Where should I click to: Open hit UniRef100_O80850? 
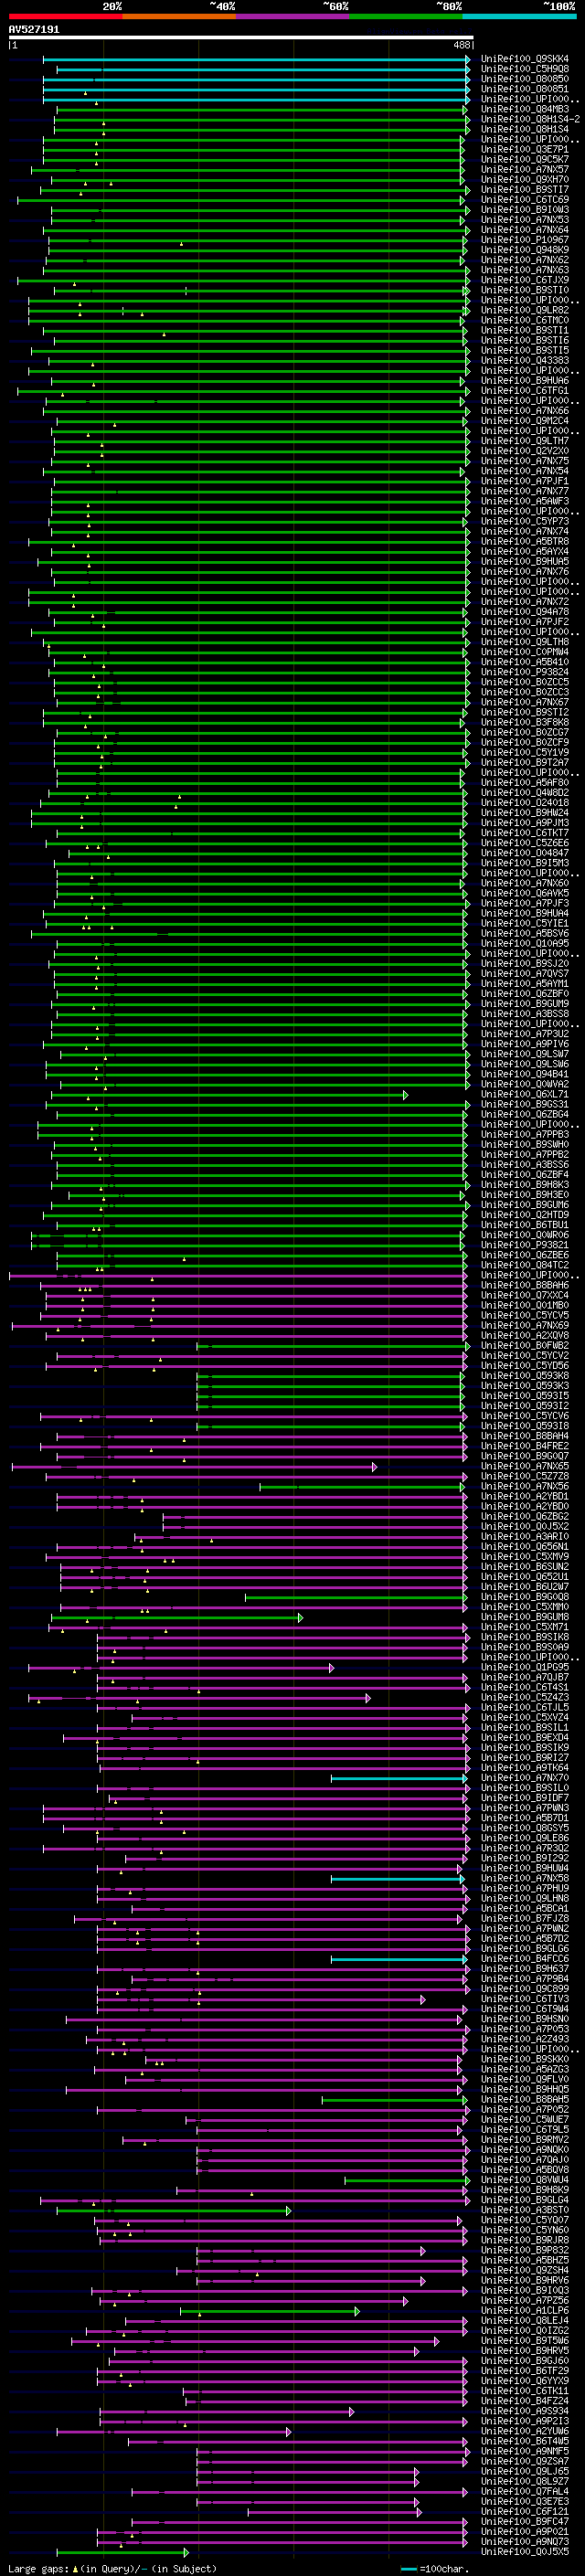click(x=524, y=79)
